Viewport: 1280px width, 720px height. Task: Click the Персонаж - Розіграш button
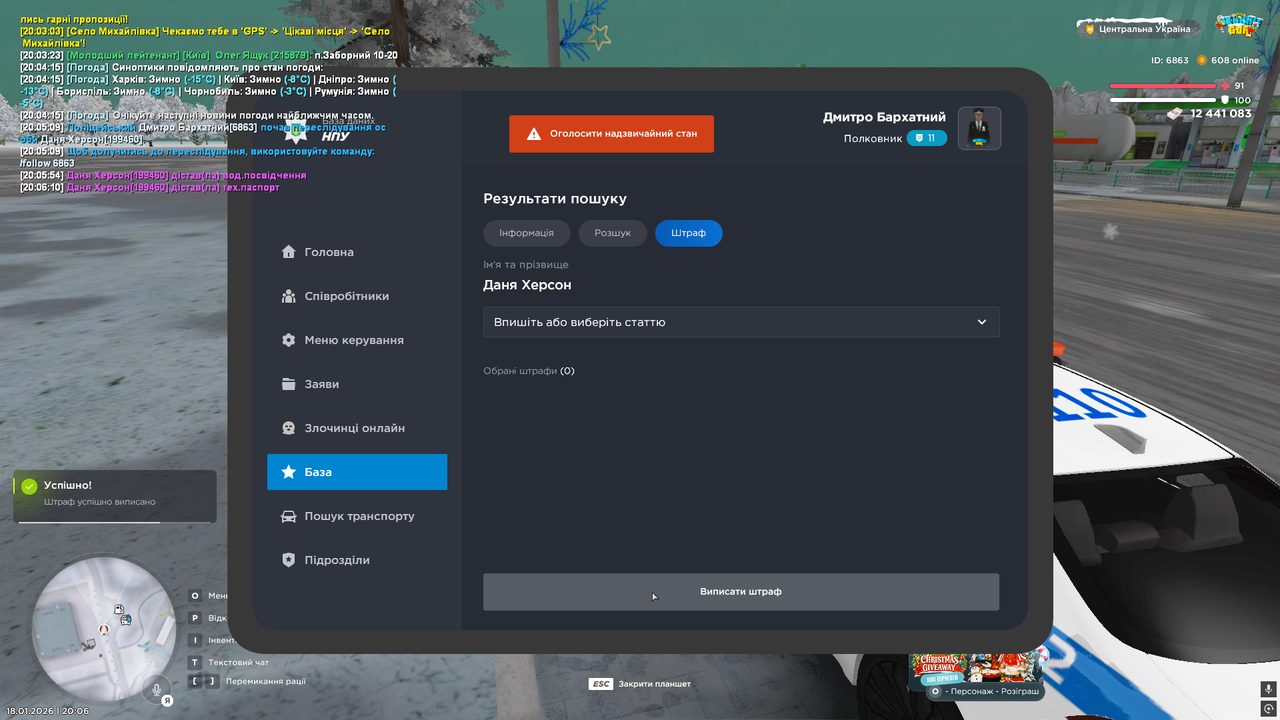coord(985,692)
